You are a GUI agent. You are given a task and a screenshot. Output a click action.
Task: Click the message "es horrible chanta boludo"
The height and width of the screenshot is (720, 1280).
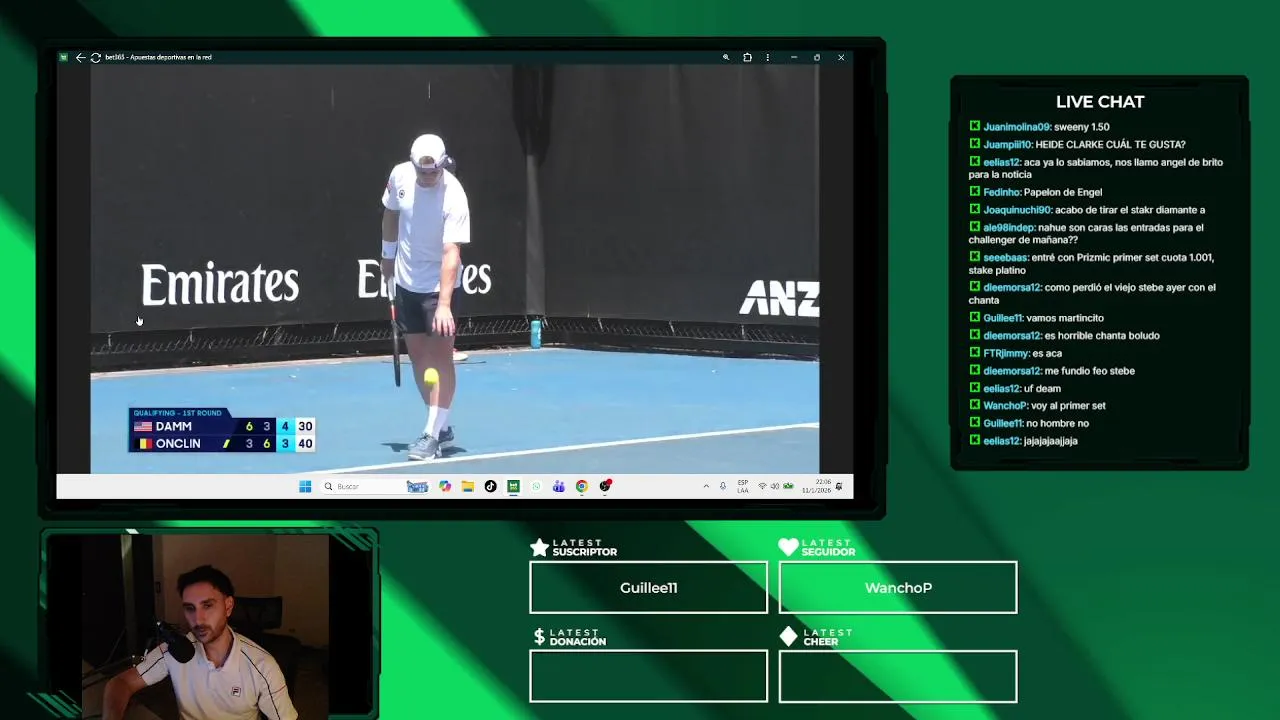pyautogui.click(x=1102, y=336)
